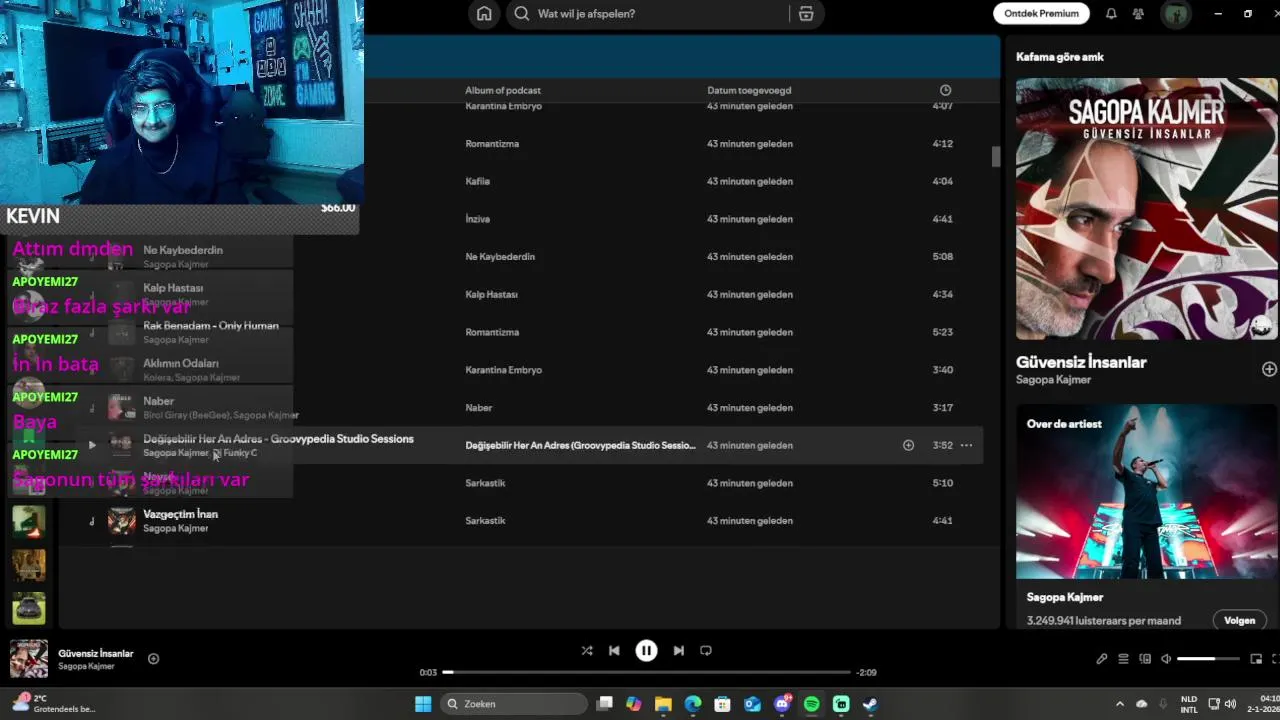The width and height of the screenshot is (1280, 720).
Task: Open notifications bell
Action: coord(1111,14)
